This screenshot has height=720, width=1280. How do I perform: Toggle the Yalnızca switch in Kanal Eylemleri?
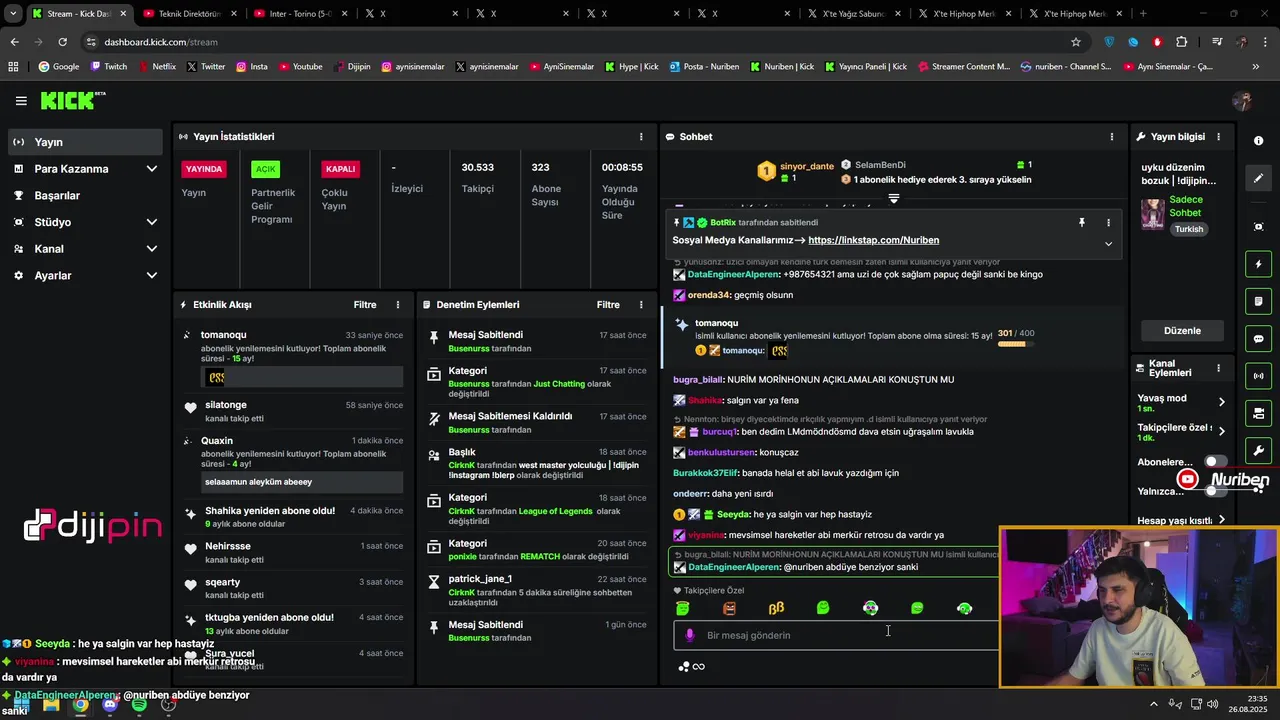1216,491
